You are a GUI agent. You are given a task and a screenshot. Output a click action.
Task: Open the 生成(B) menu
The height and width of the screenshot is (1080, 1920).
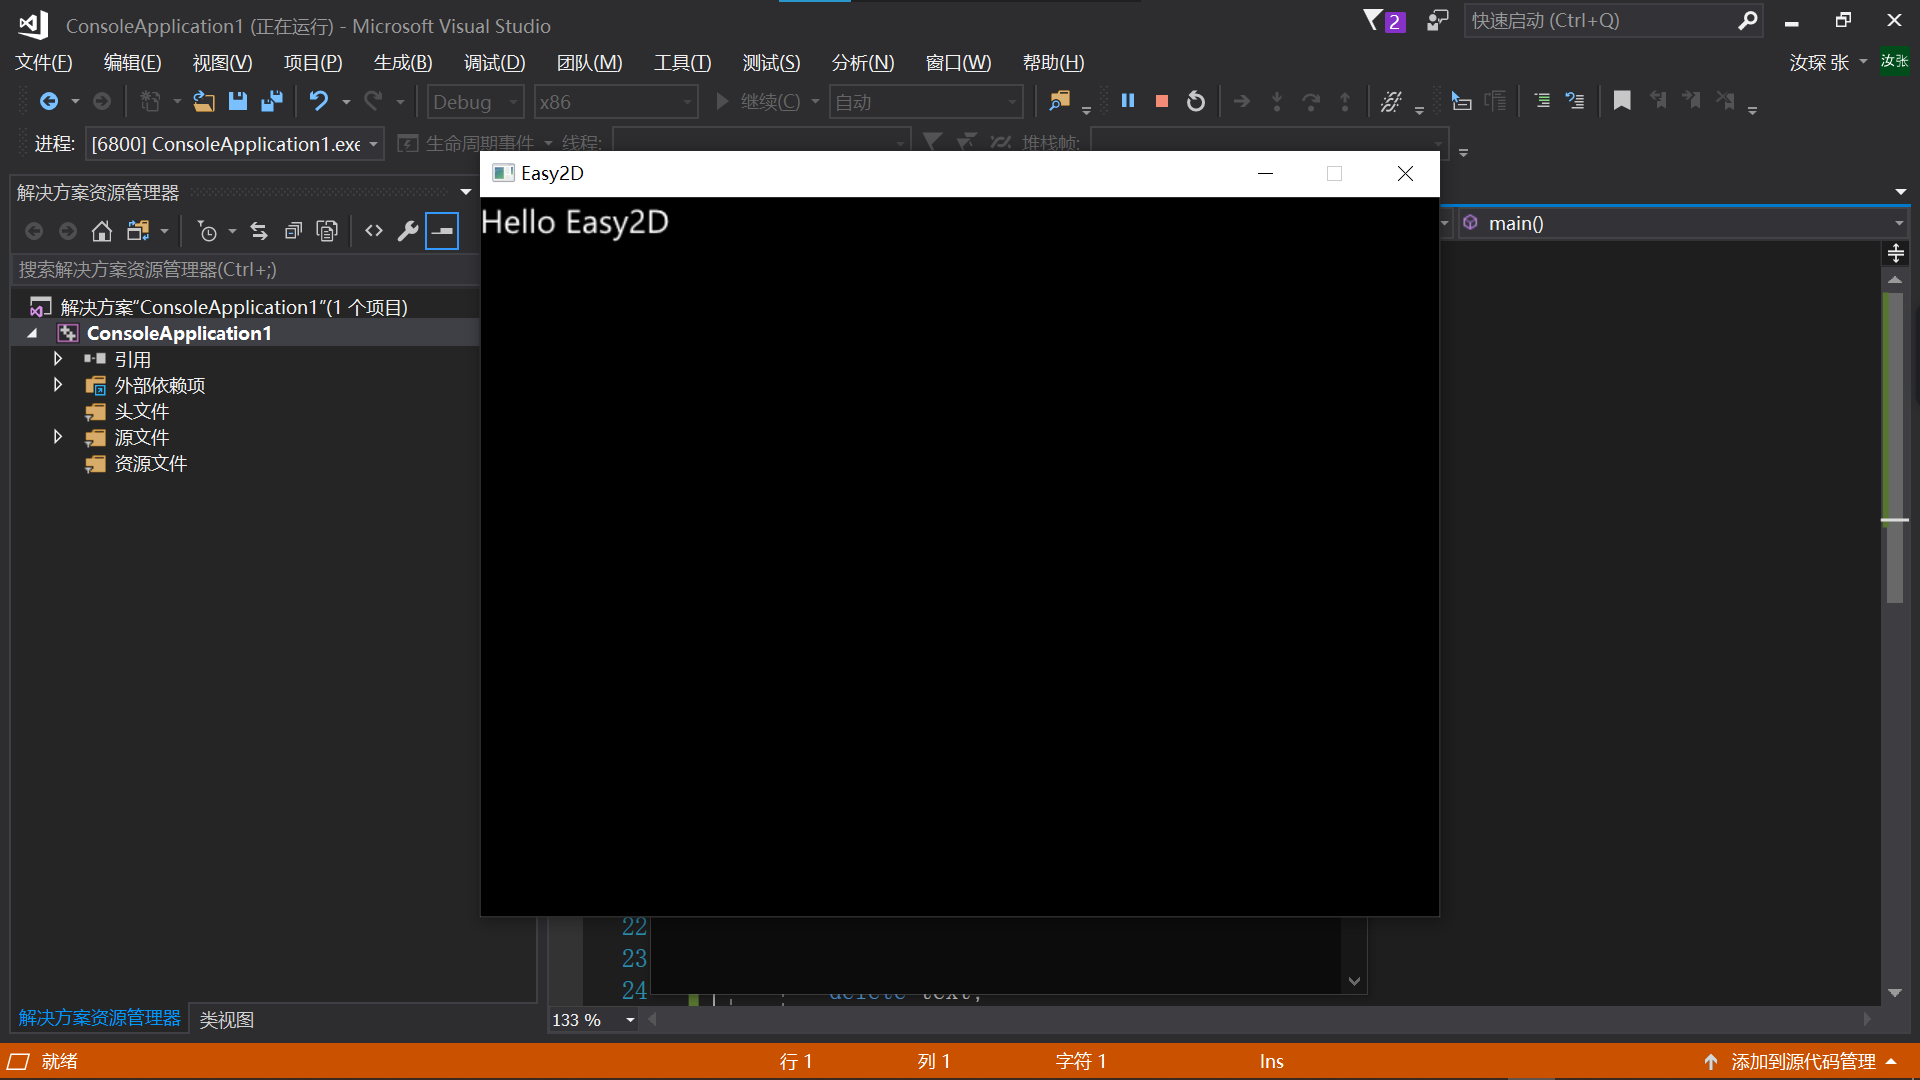(x=401, y=62)
